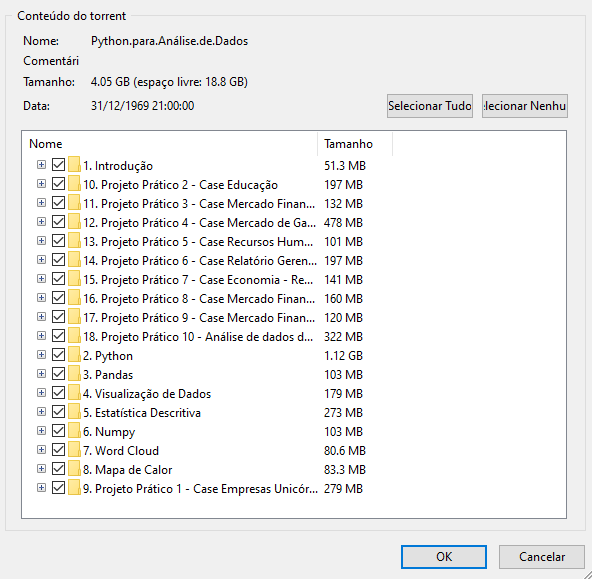Expand the 1. Introdução folder tree

(42, 165)
